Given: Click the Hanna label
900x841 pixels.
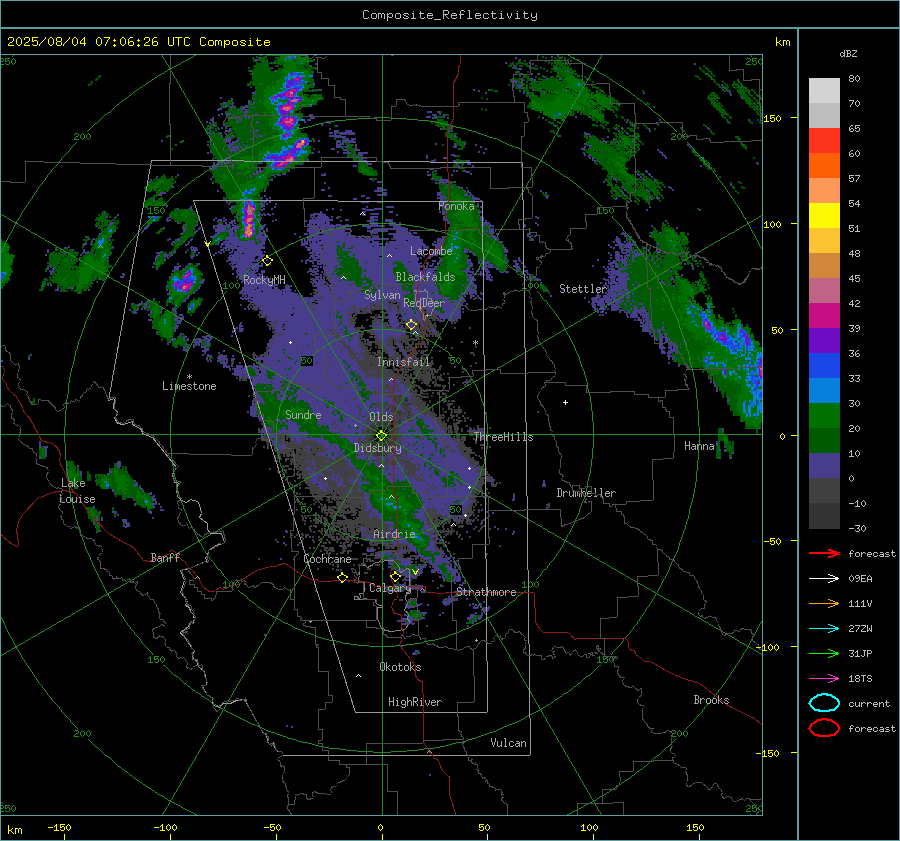Looking at the screenshot, I should 699,446.
